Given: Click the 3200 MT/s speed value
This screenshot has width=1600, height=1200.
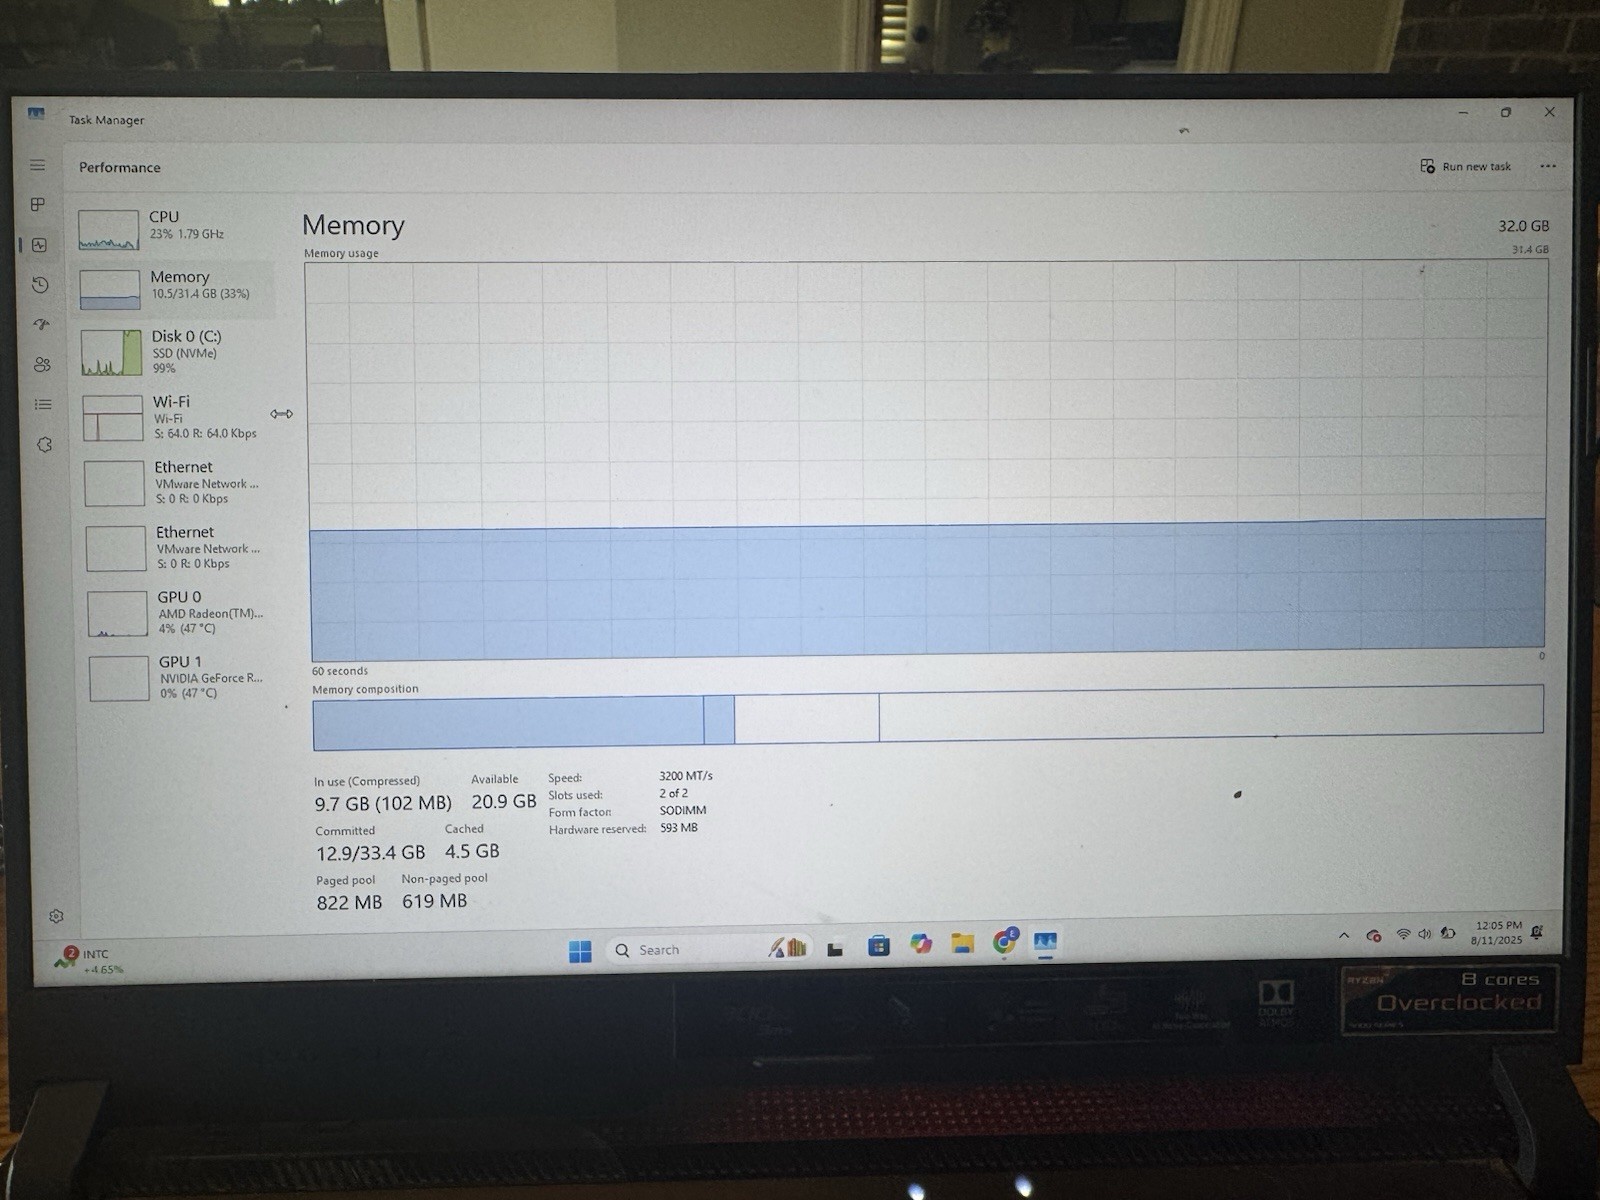Looking at the screenshot, I should tap(686, 776).
